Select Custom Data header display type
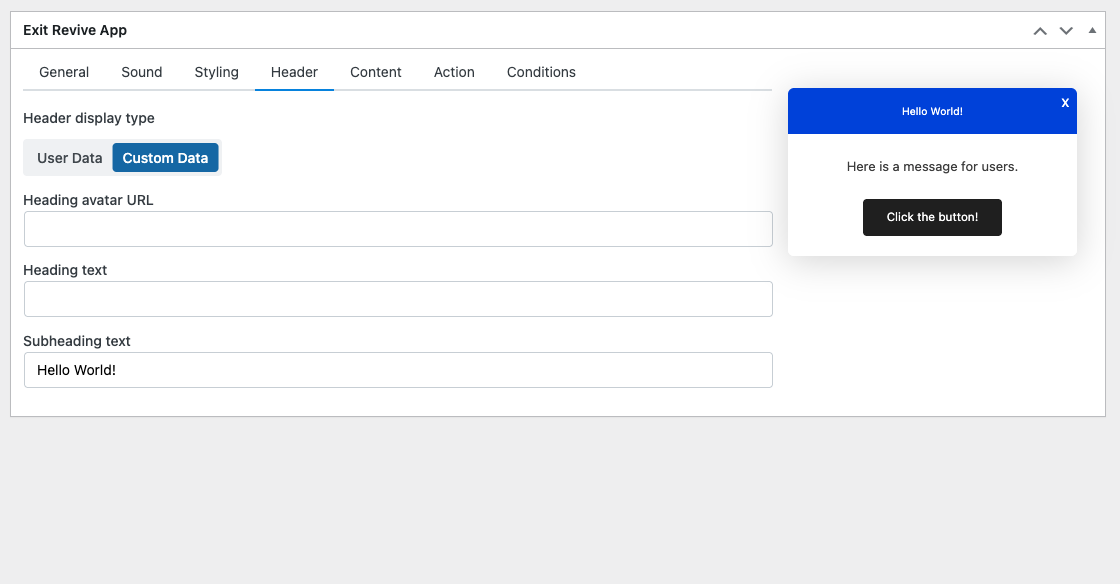 [165, 158]
